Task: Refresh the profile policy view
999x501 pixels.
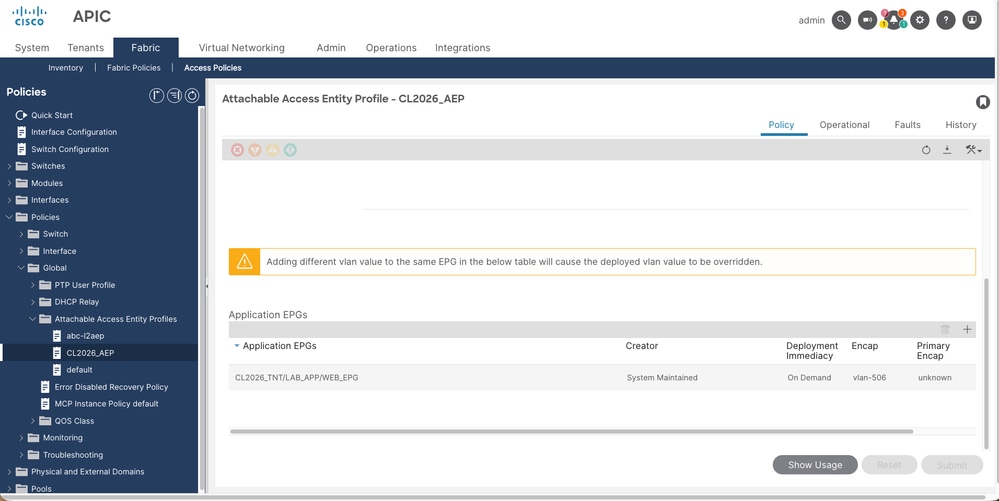Action: pos(926,150)
